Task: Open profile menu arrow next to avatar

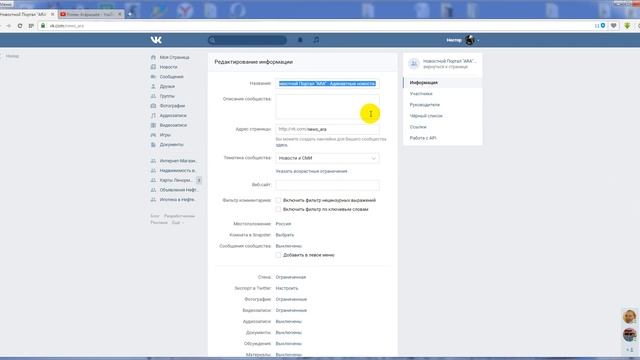Action: (x=478, y=40)
